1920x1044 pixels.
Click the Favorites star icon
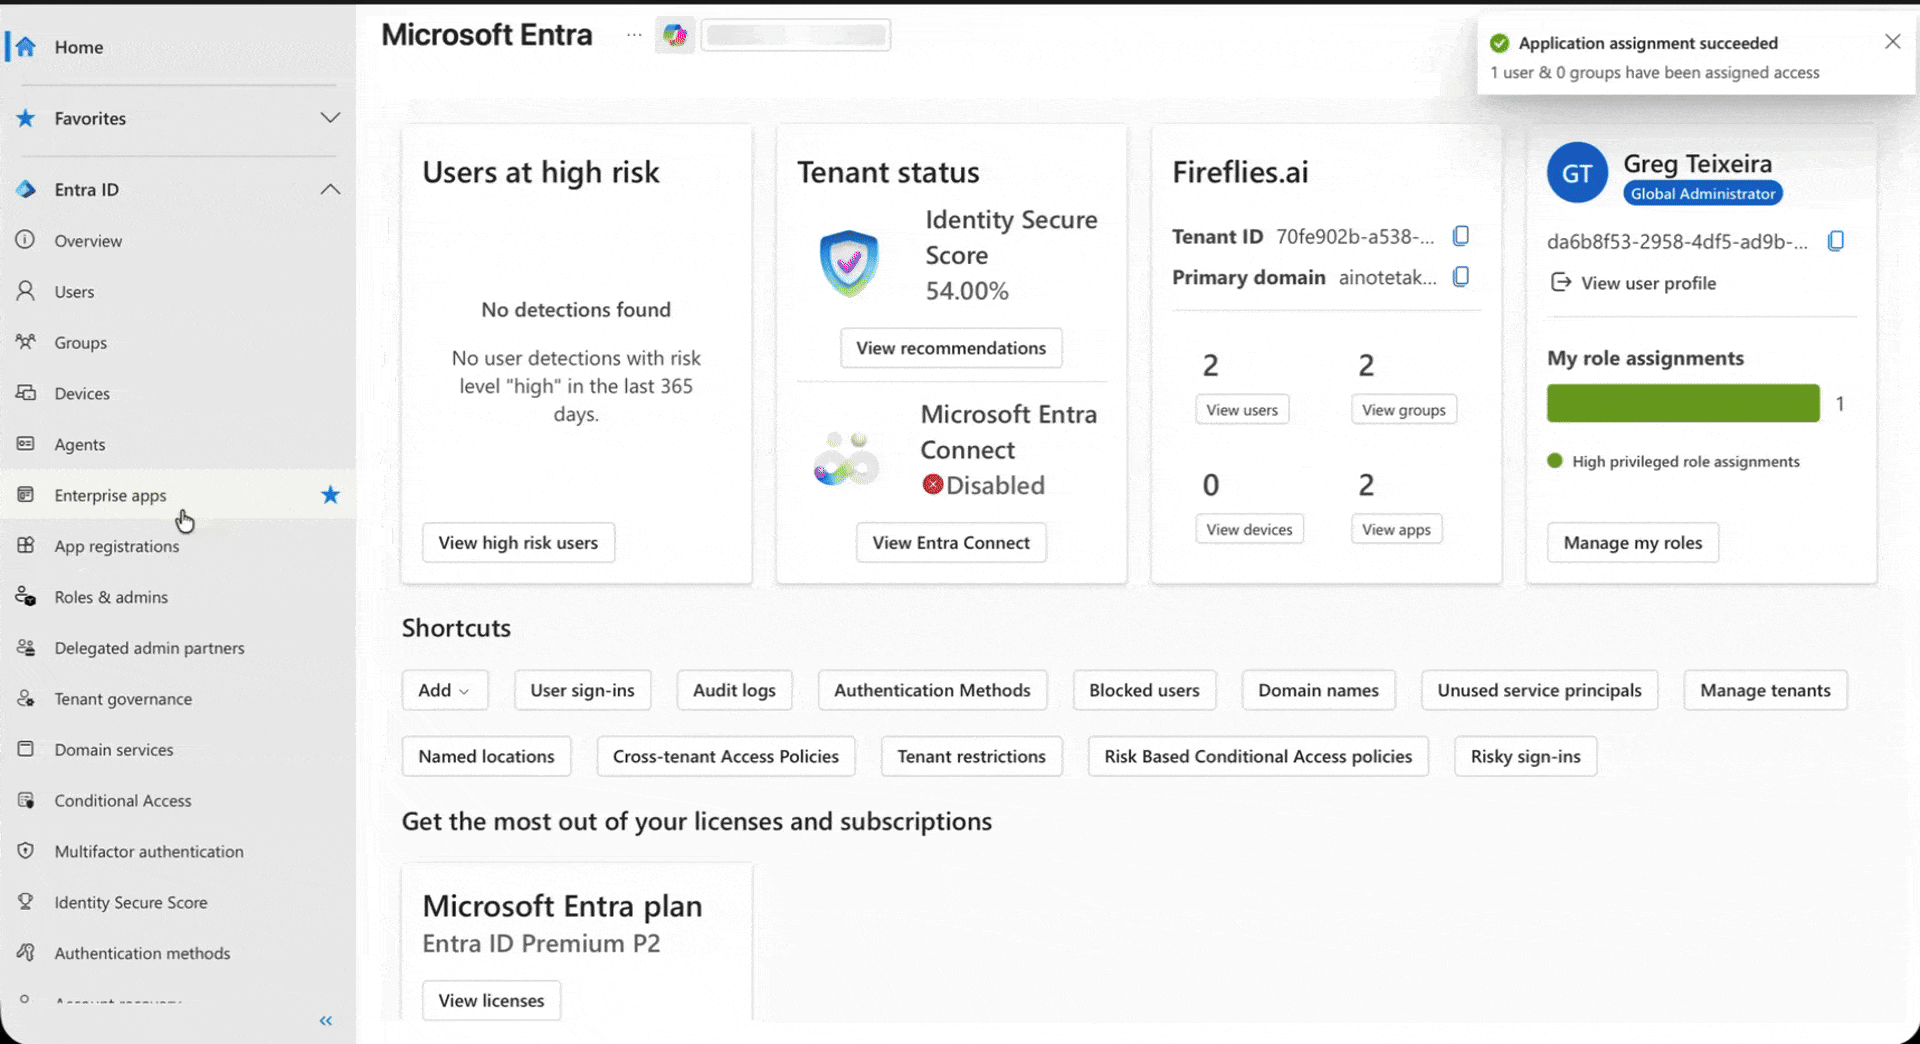[26, 118]
